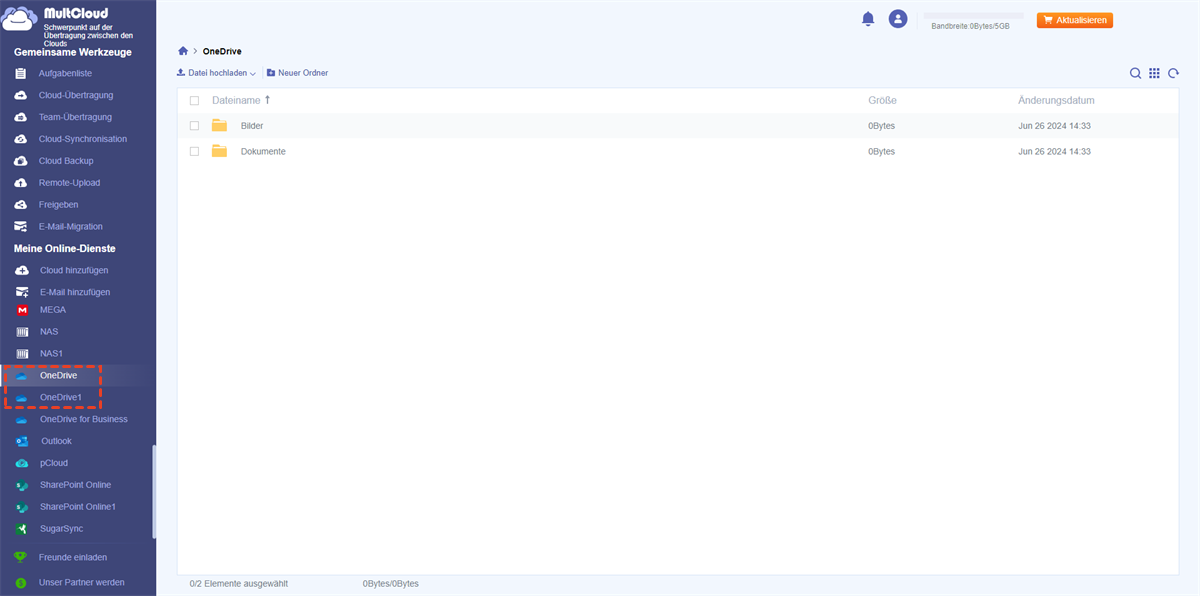Click the sidebar vertical scrollbar

(154, 492)
